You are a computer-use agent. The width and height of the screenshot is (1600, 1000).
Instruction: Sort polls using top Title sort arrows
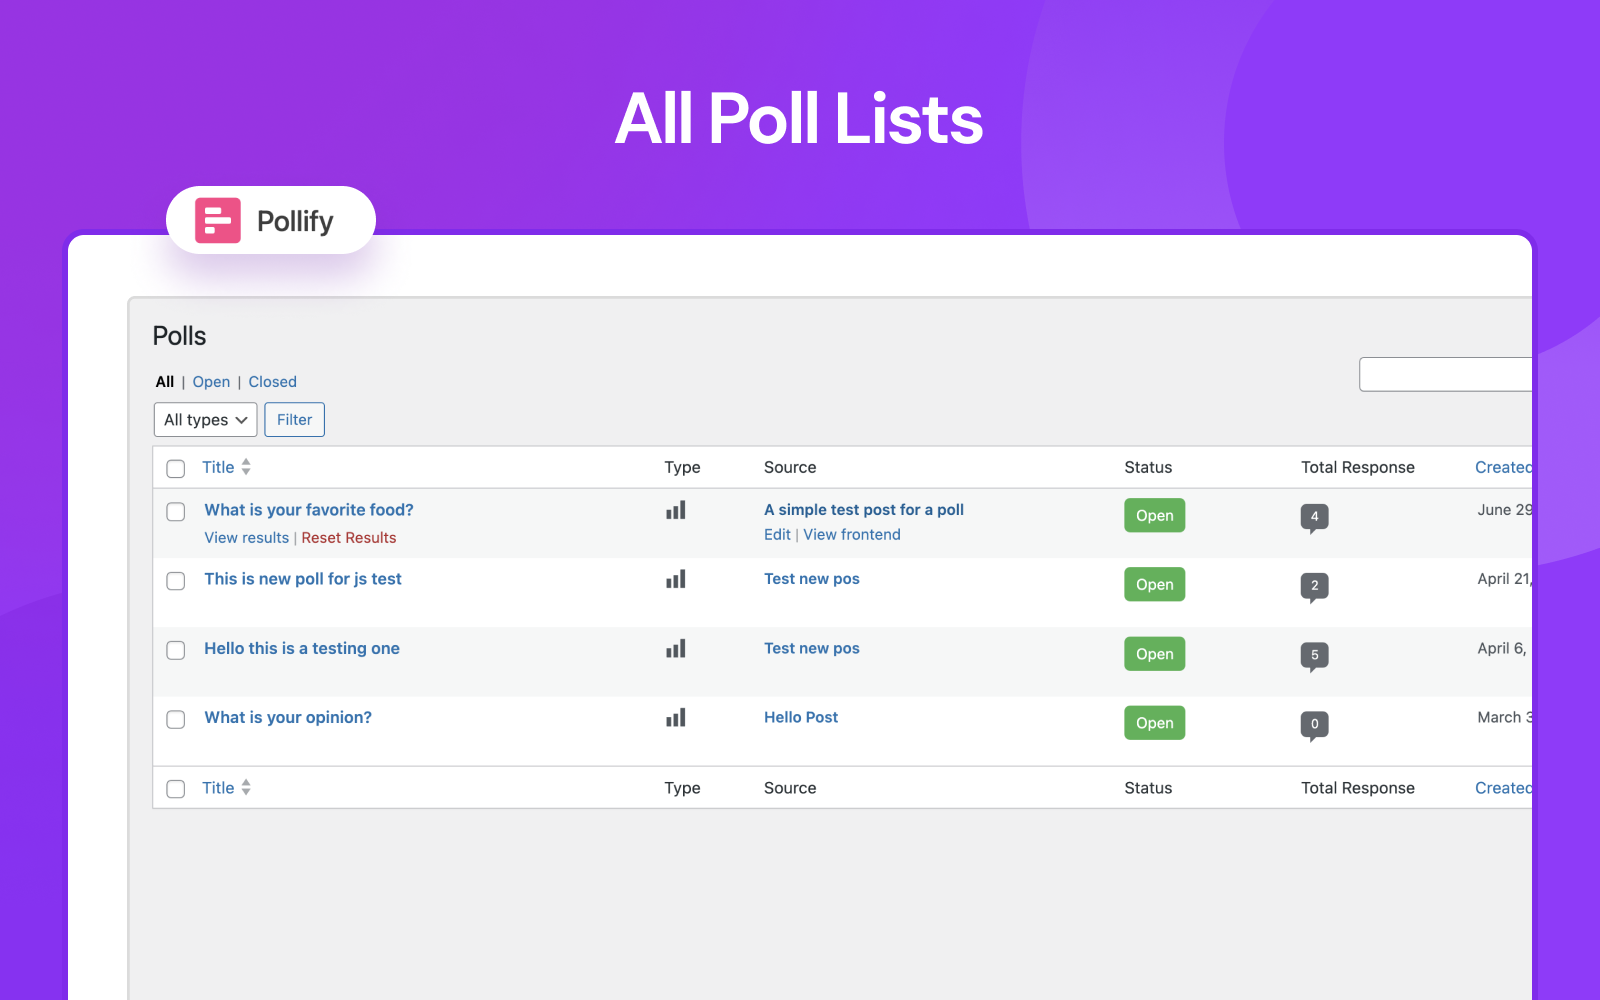[246, 467]
